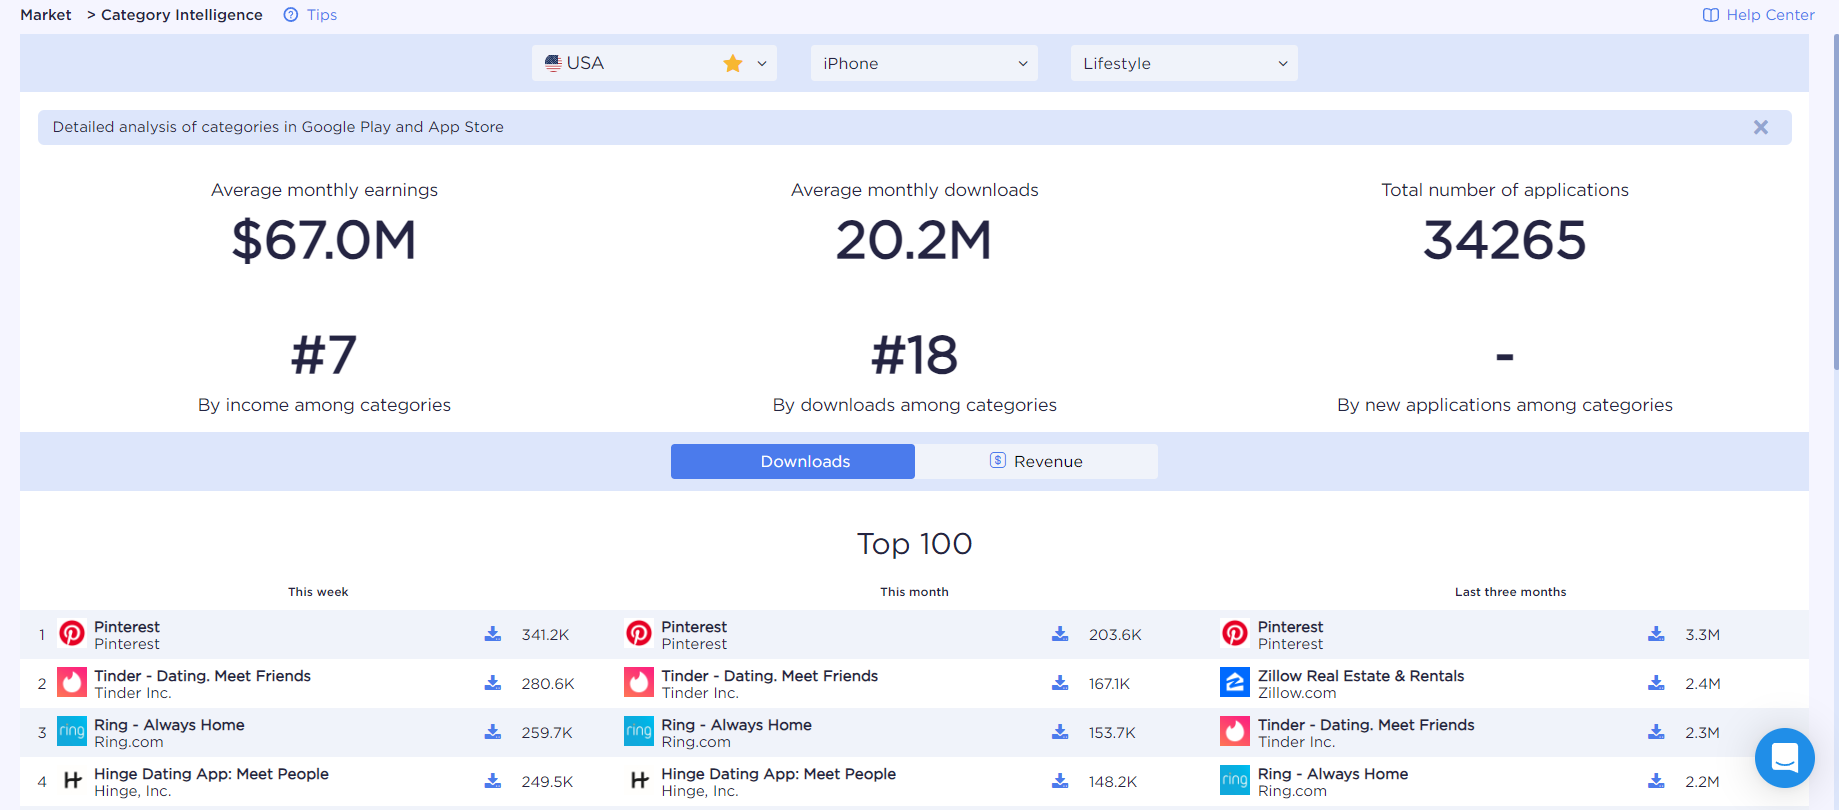Click the This week column header

(x=318, y=592)
